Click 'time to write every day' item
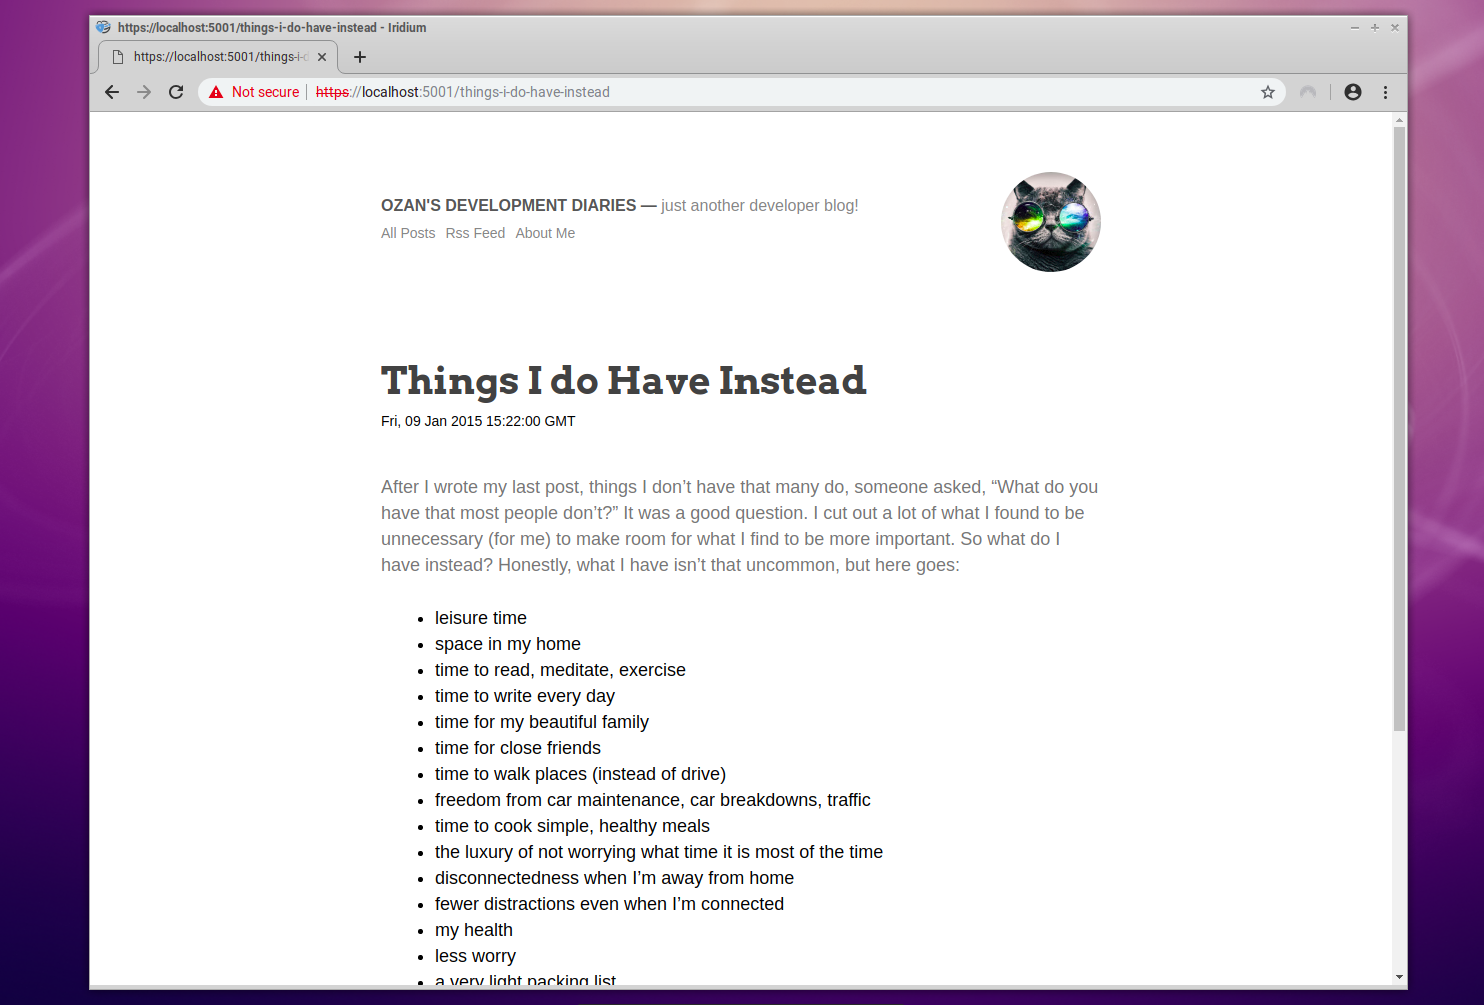The width and height of the screenshot is (1484, 1005). point(525,696)
